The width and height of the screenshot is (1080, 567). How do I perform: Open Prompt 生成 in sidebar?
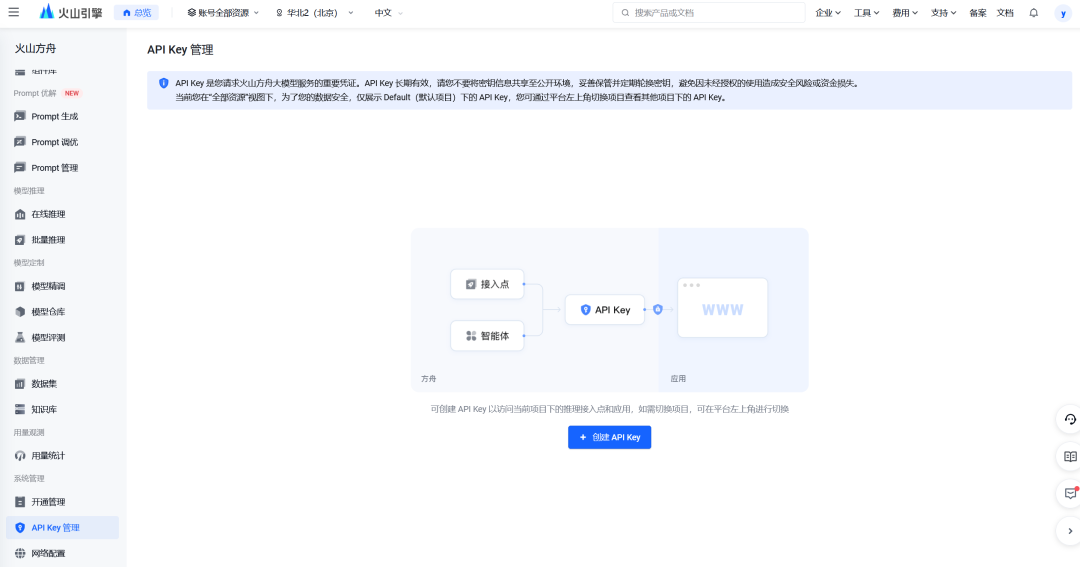tap(62, 116)
